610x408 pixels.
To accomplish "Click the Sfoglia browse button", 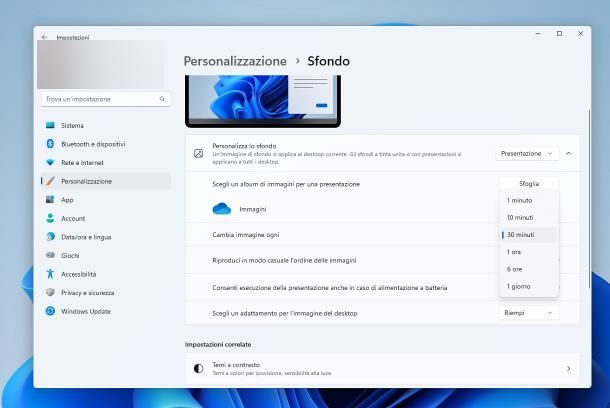I will (529, 183).
